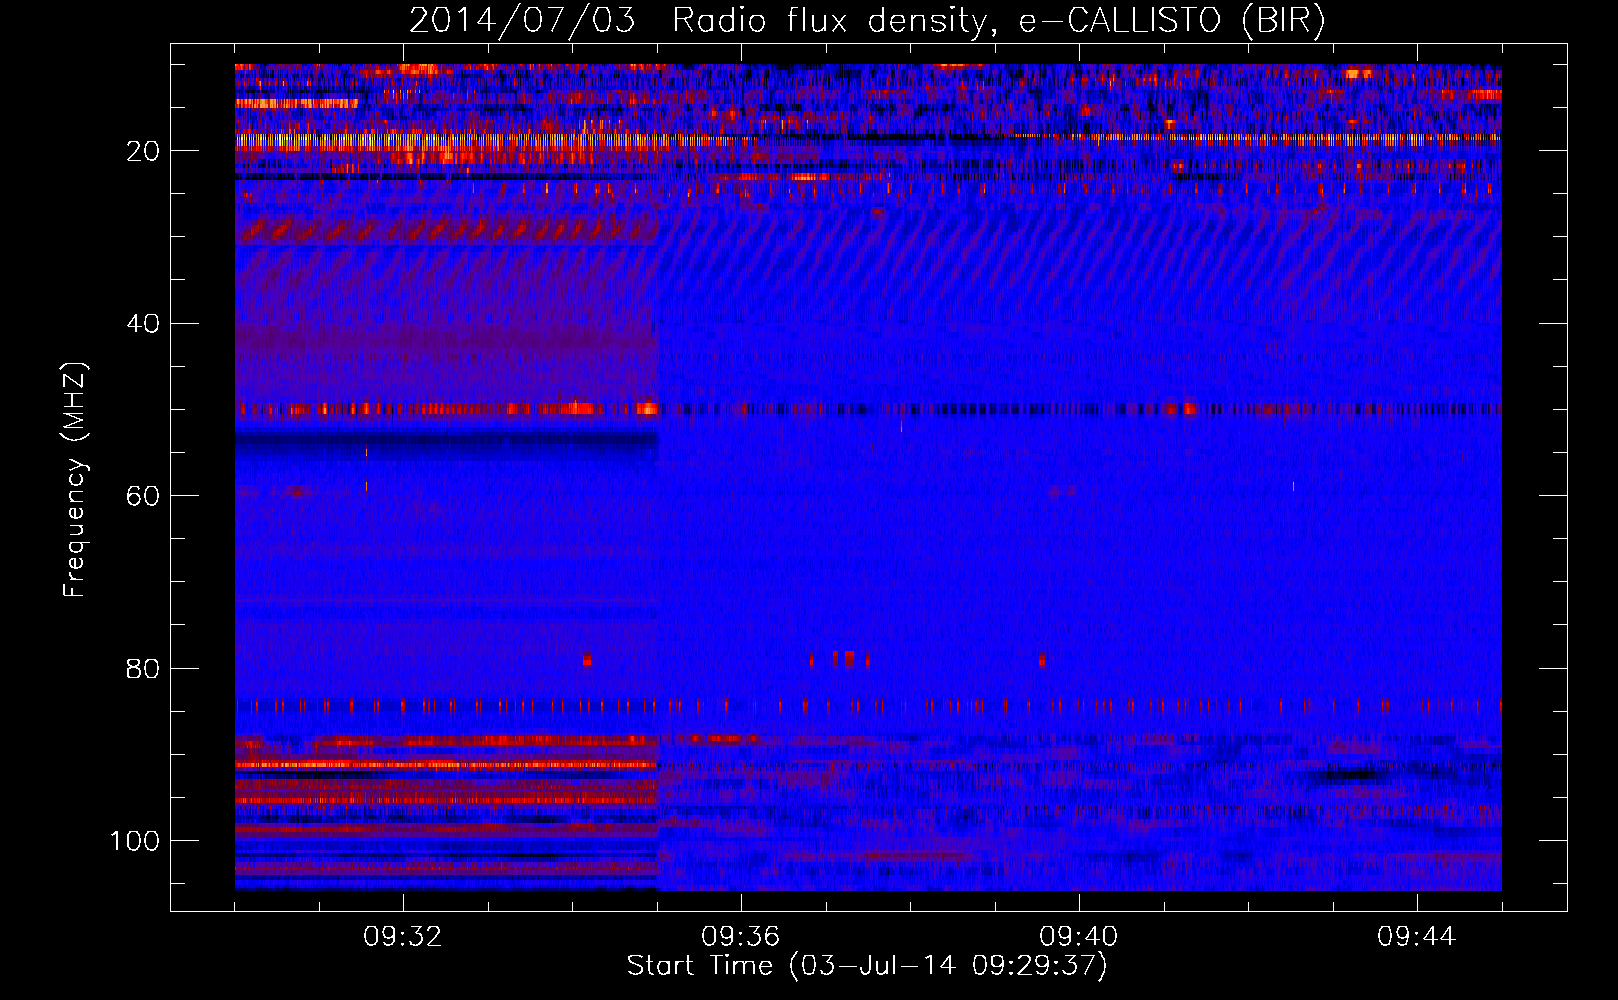Viewport: 1618px width, 1000px height.
Task: Click the 100 MHz frequency tick label
Action: click(x=135, y=841)
